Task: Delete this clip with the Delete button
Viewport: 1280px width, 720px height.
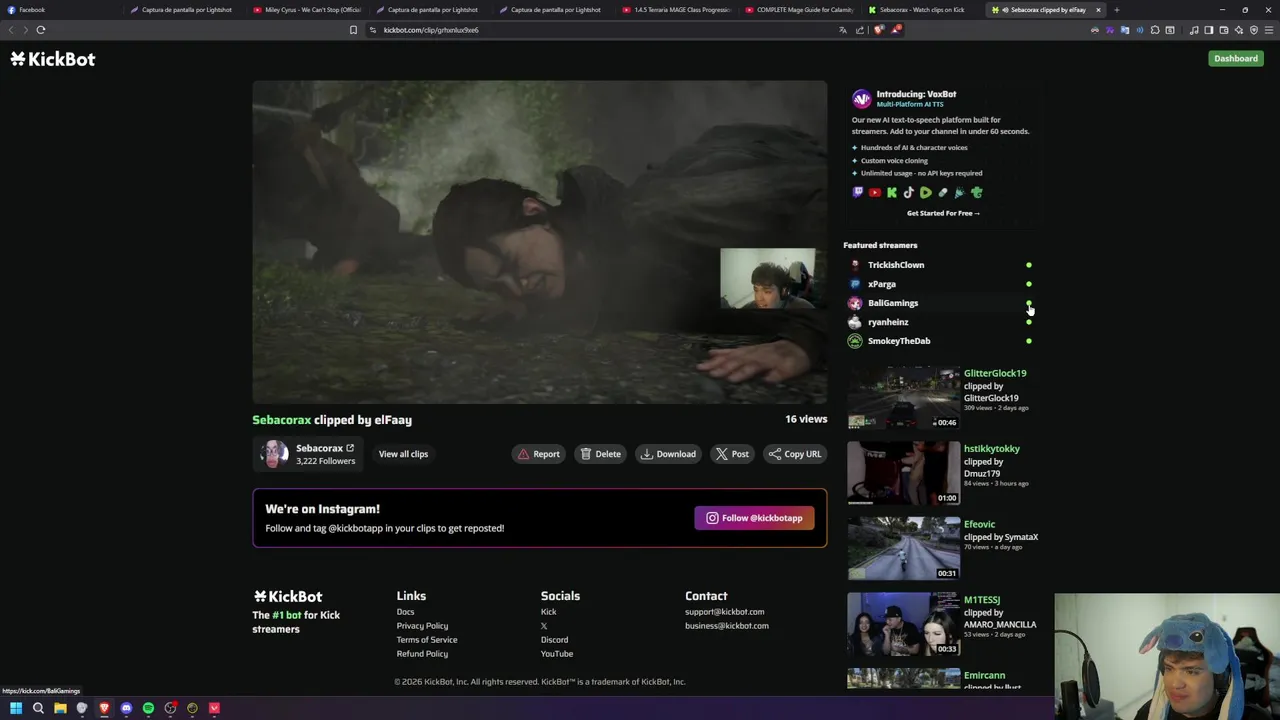Action: pos(600,454)
